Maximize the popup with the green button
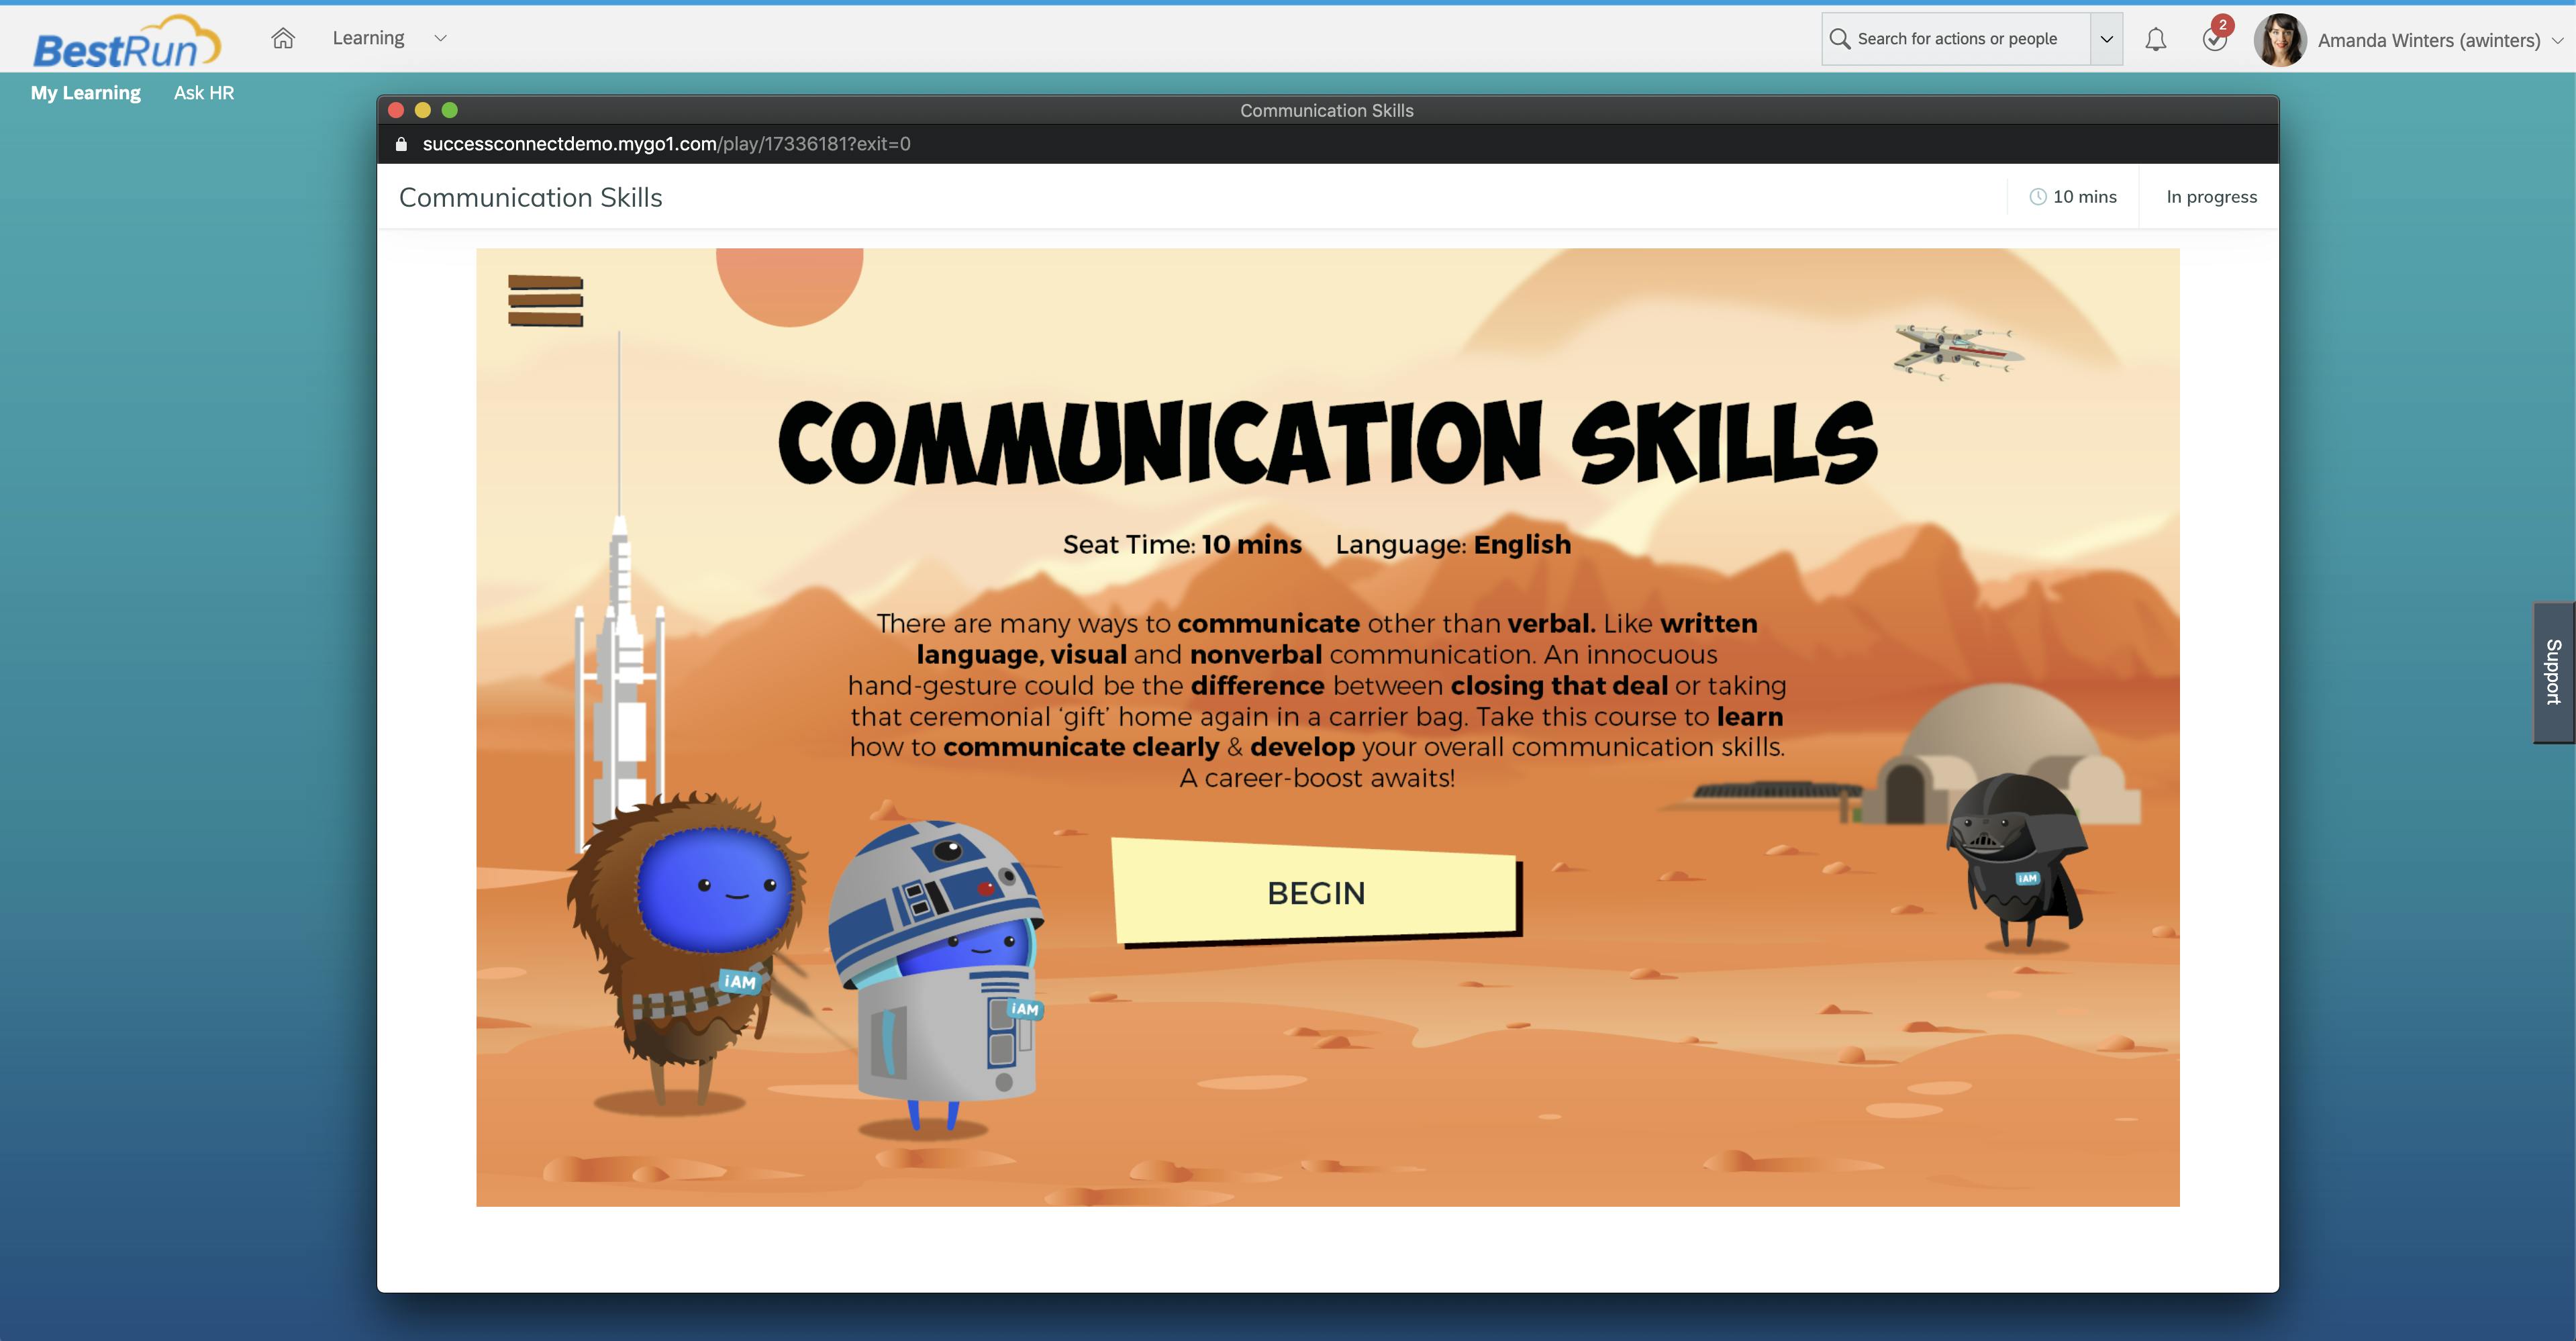The height and width of the screenshot is (1341, 2576). 450,110
